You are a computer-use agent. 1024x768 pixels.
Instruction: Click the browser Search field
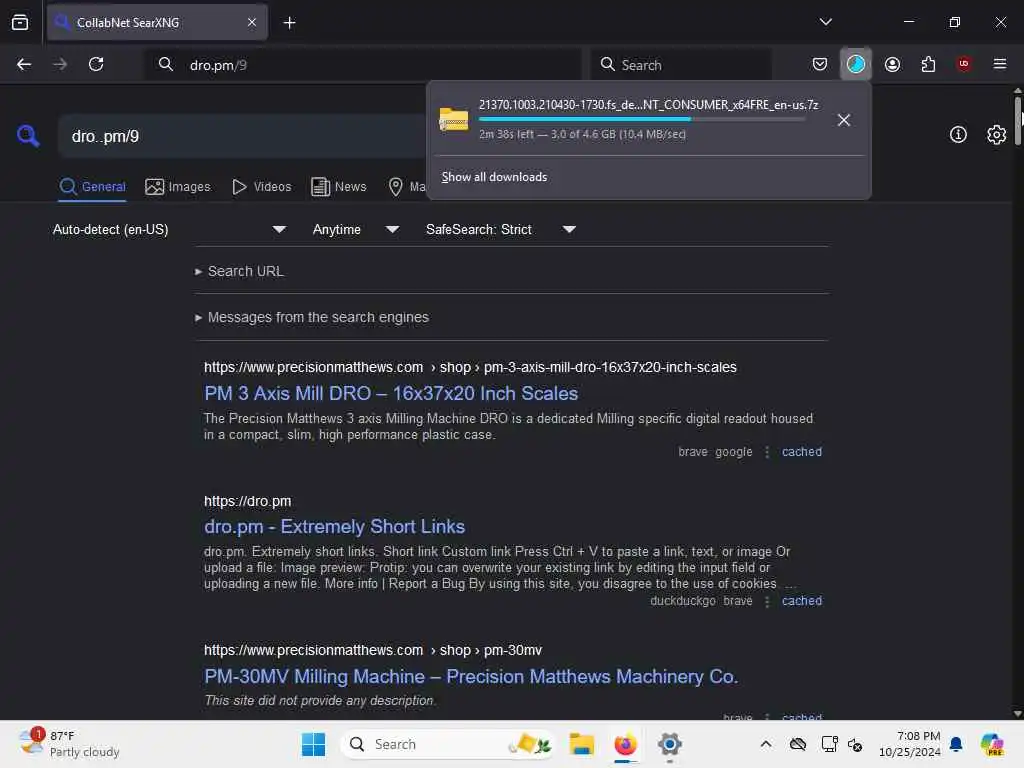(x=681, y=65)
